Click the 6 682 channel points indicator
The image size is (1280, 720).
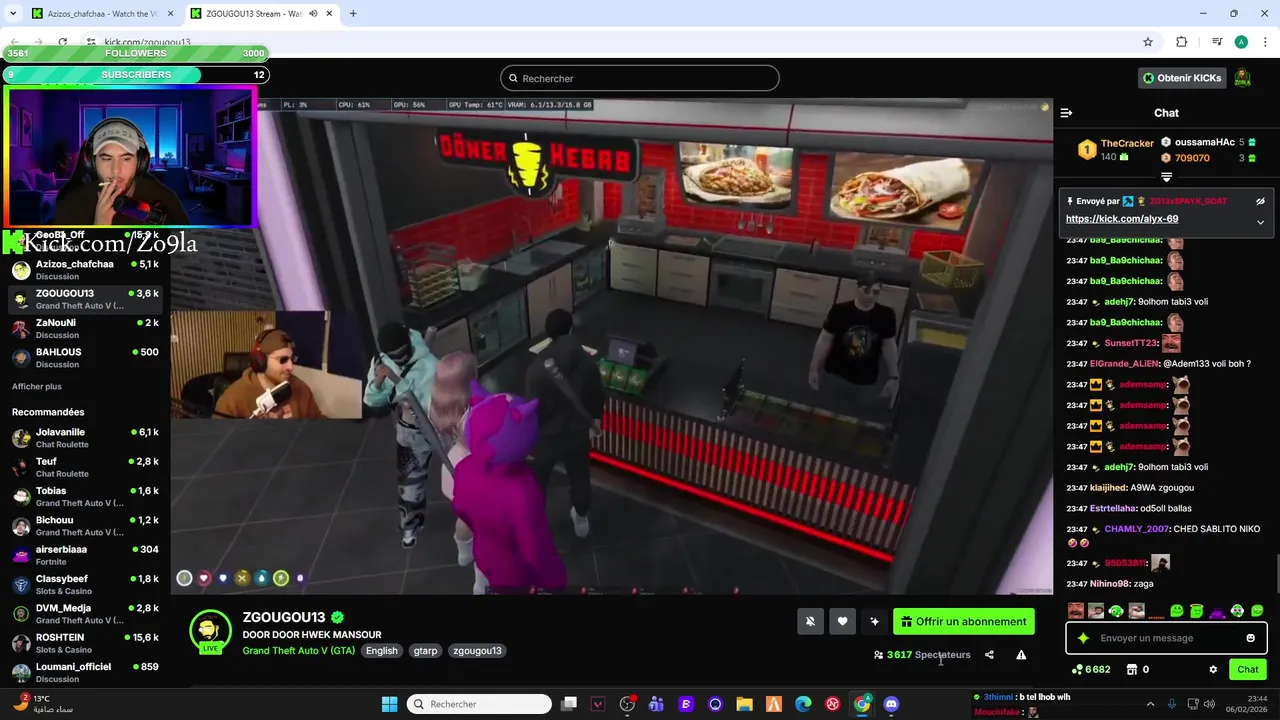click(x=1091, y=669)
